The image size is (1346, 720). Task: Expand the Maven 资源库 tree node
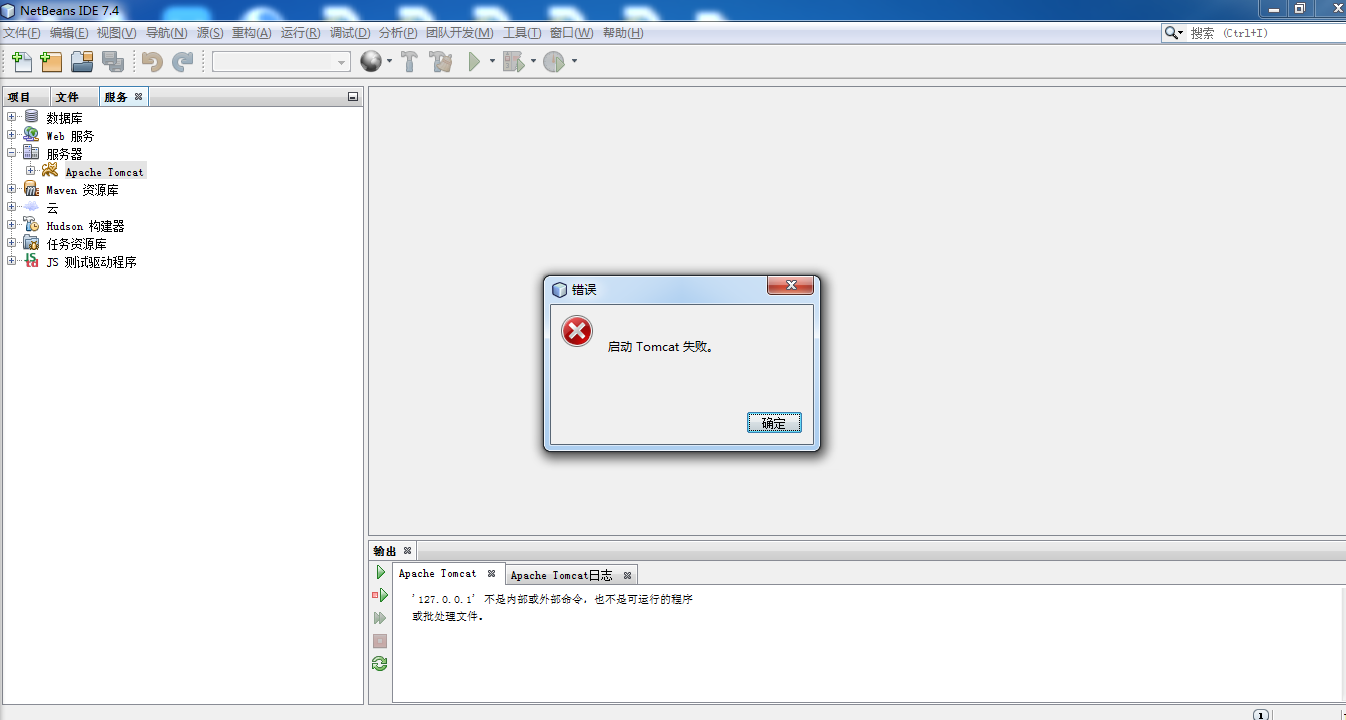[12, 189]
